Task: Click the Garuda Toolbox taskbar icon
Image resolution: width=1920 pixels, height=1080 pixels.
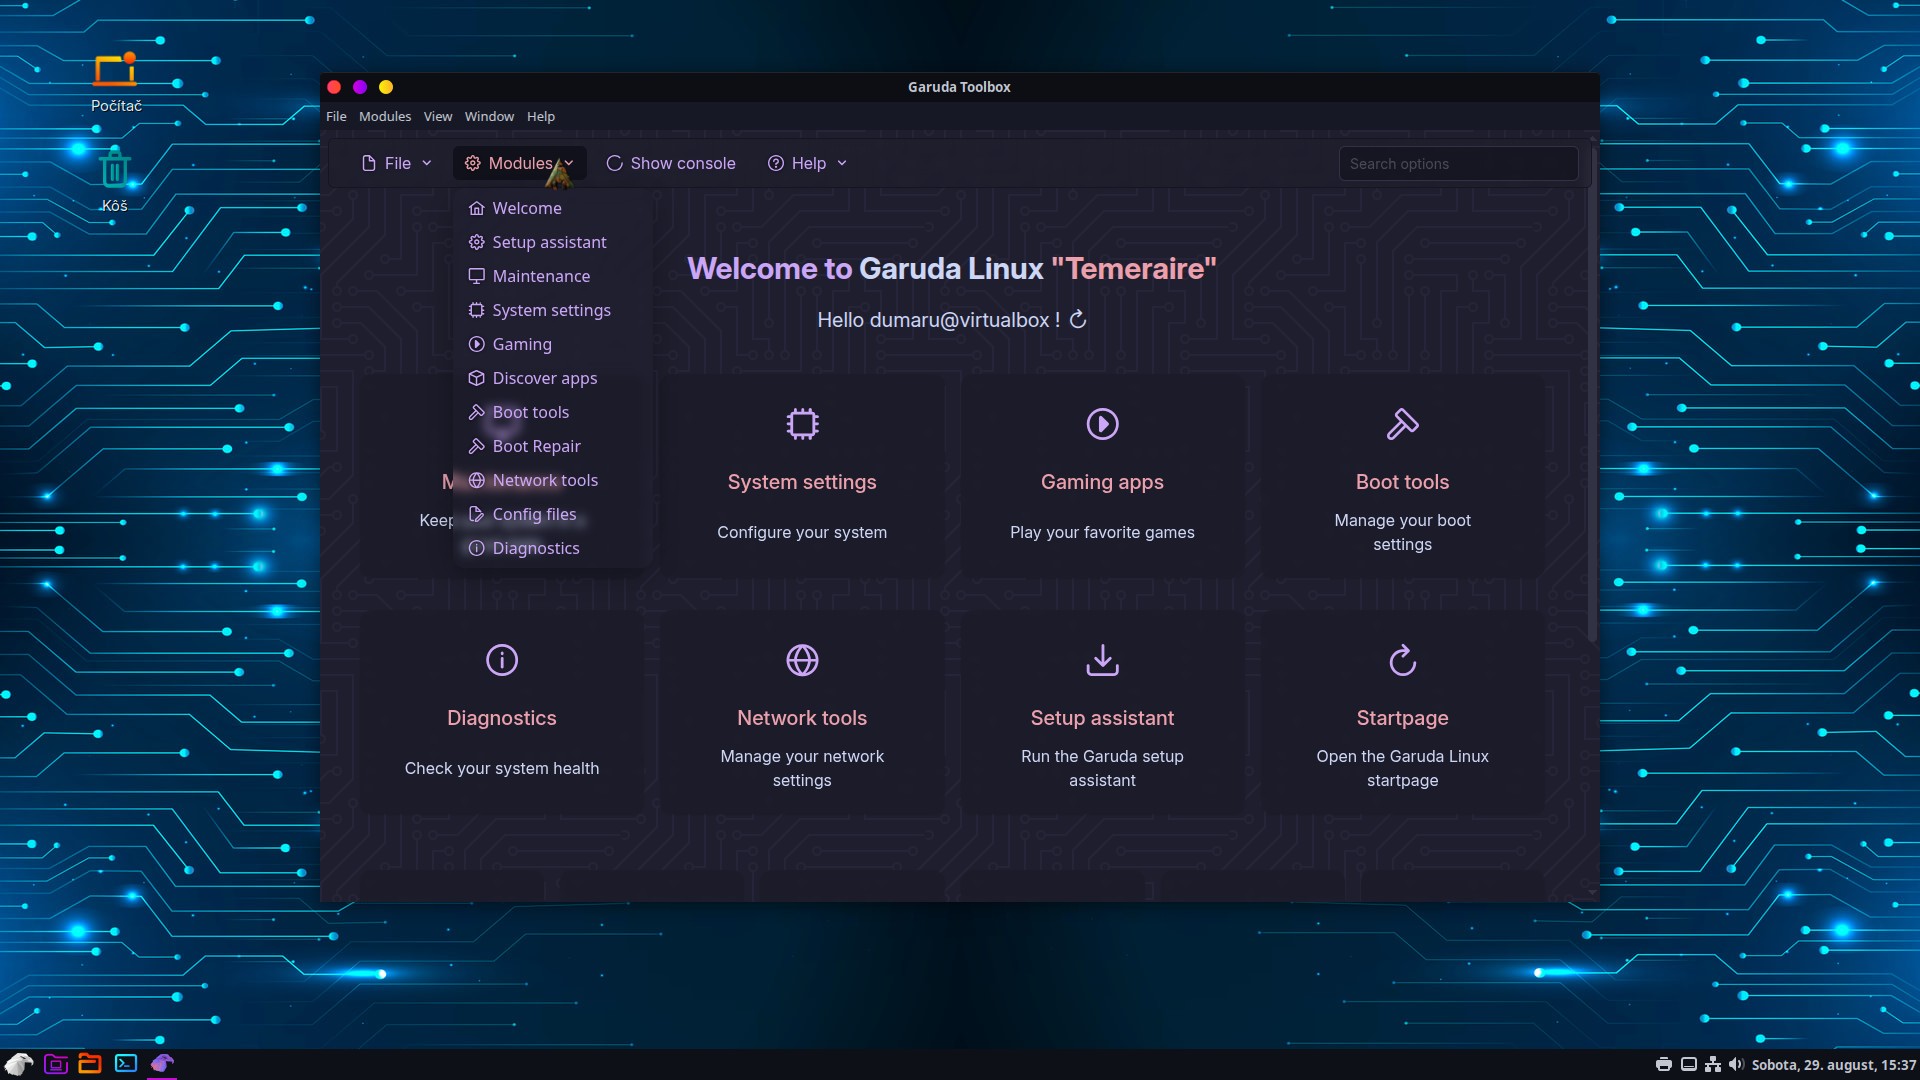Action: point(162,1064)
